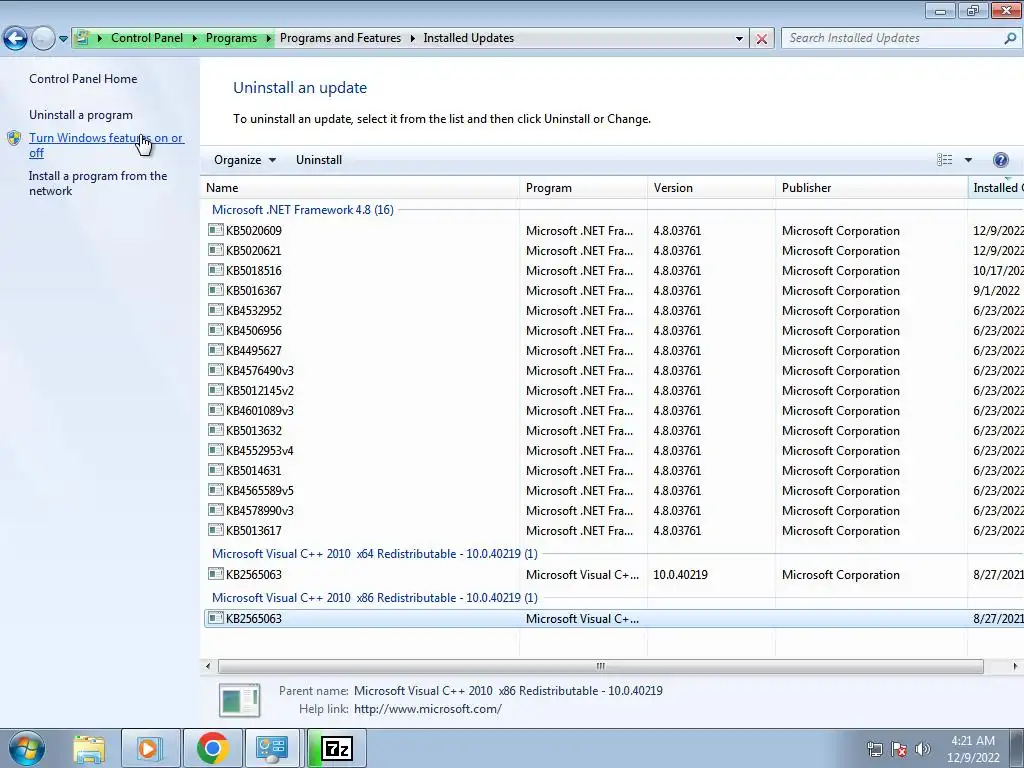Select Control Panel breadcrumb in address bar
This screenshot has height=768, width=1024.
point(147,38)
